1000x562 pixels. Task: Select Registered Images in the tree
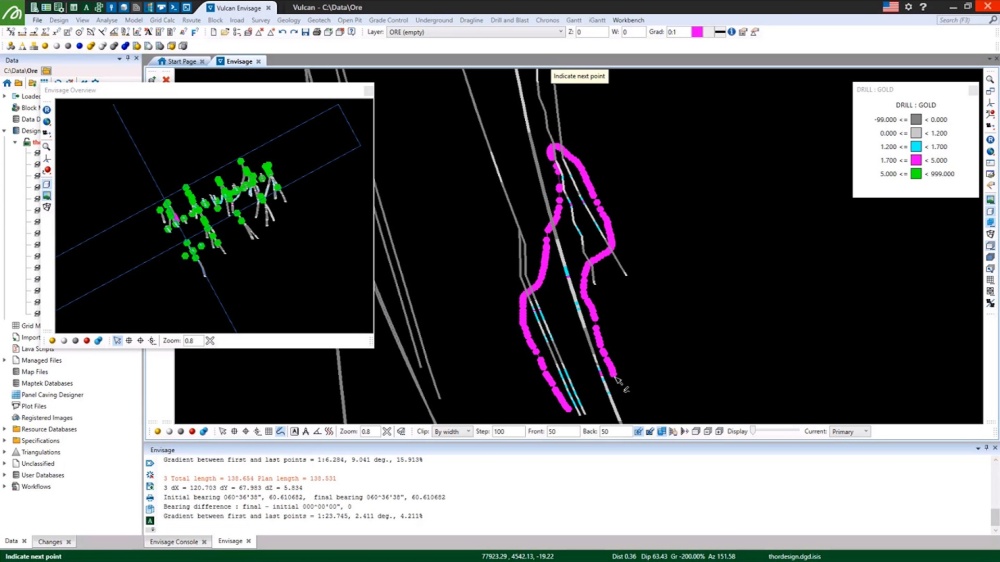pyautogui.click(x=47, y=418)
